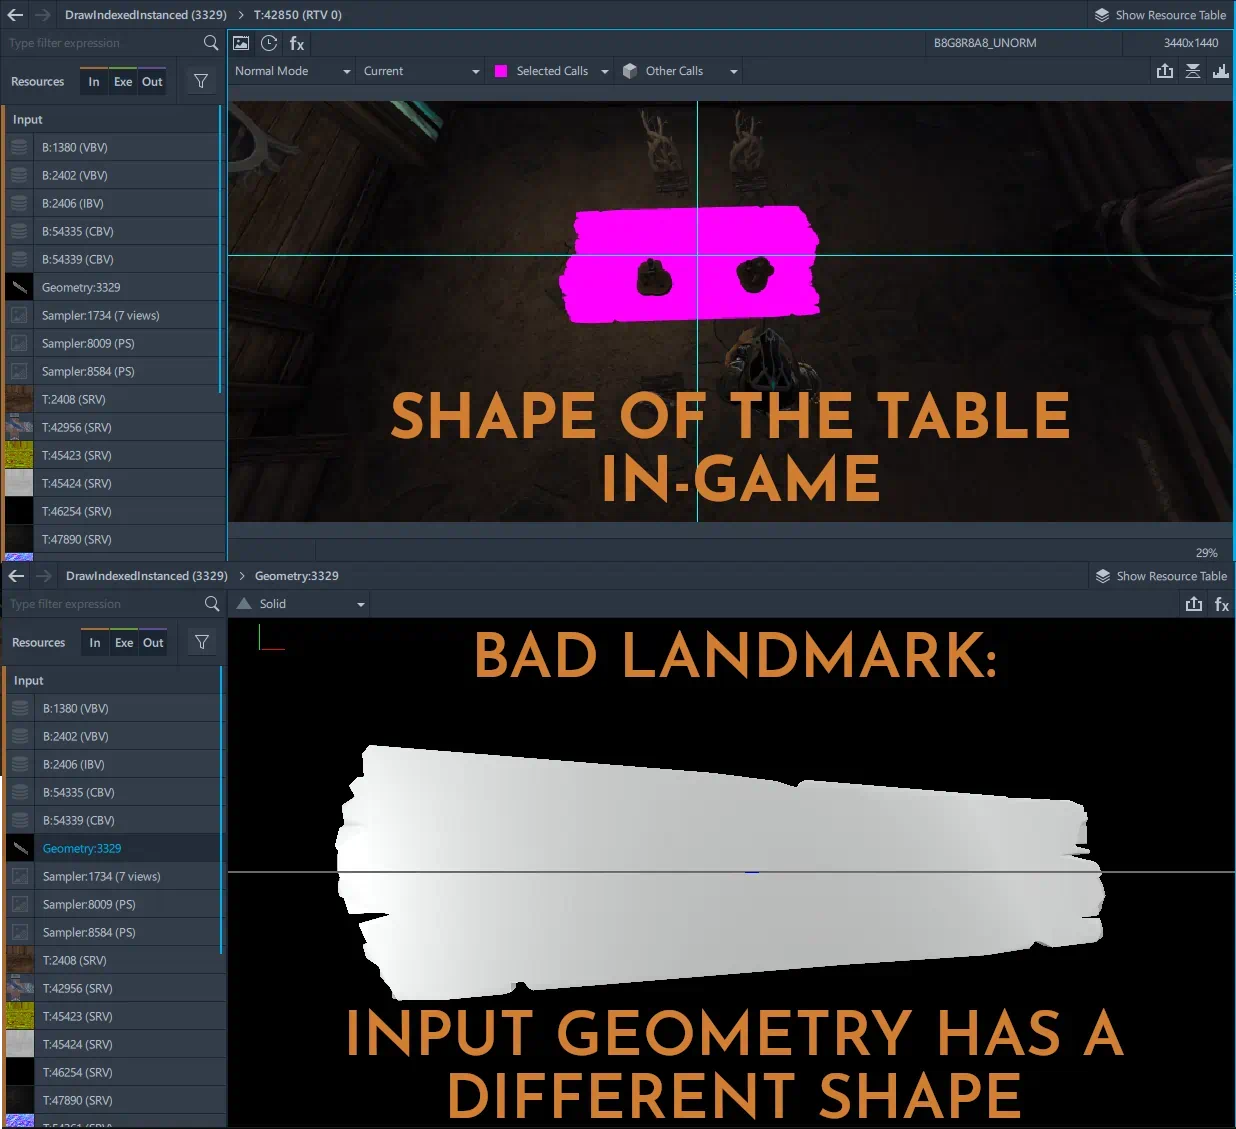Open the Other Calls dropdown

point(680,71)
